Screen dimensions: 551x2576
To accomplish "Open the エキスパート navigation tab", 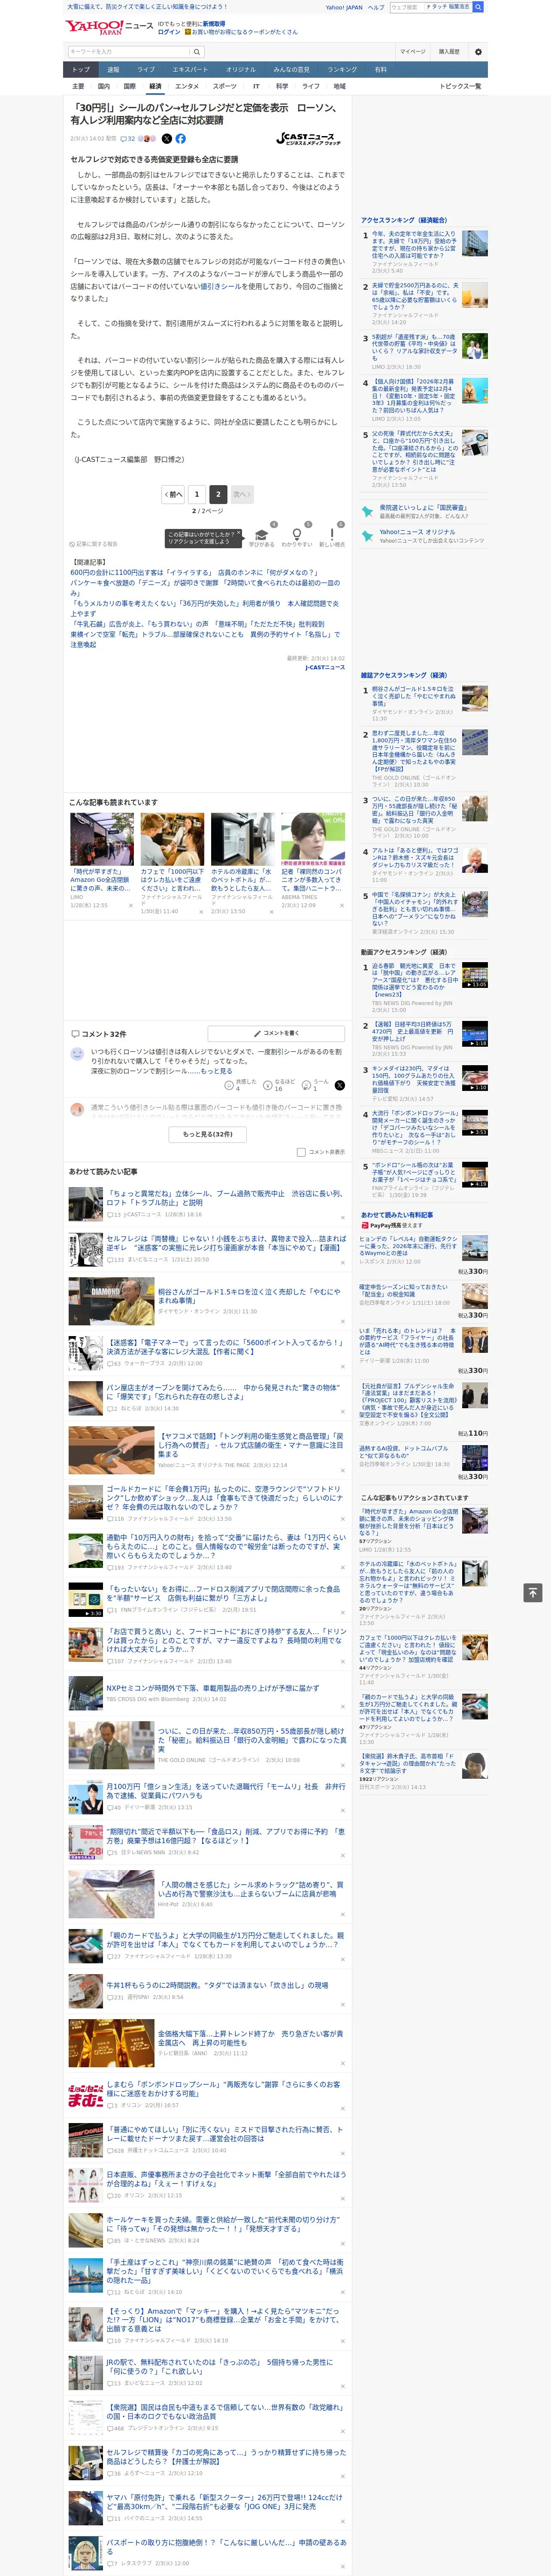I will tap(190, 70).
